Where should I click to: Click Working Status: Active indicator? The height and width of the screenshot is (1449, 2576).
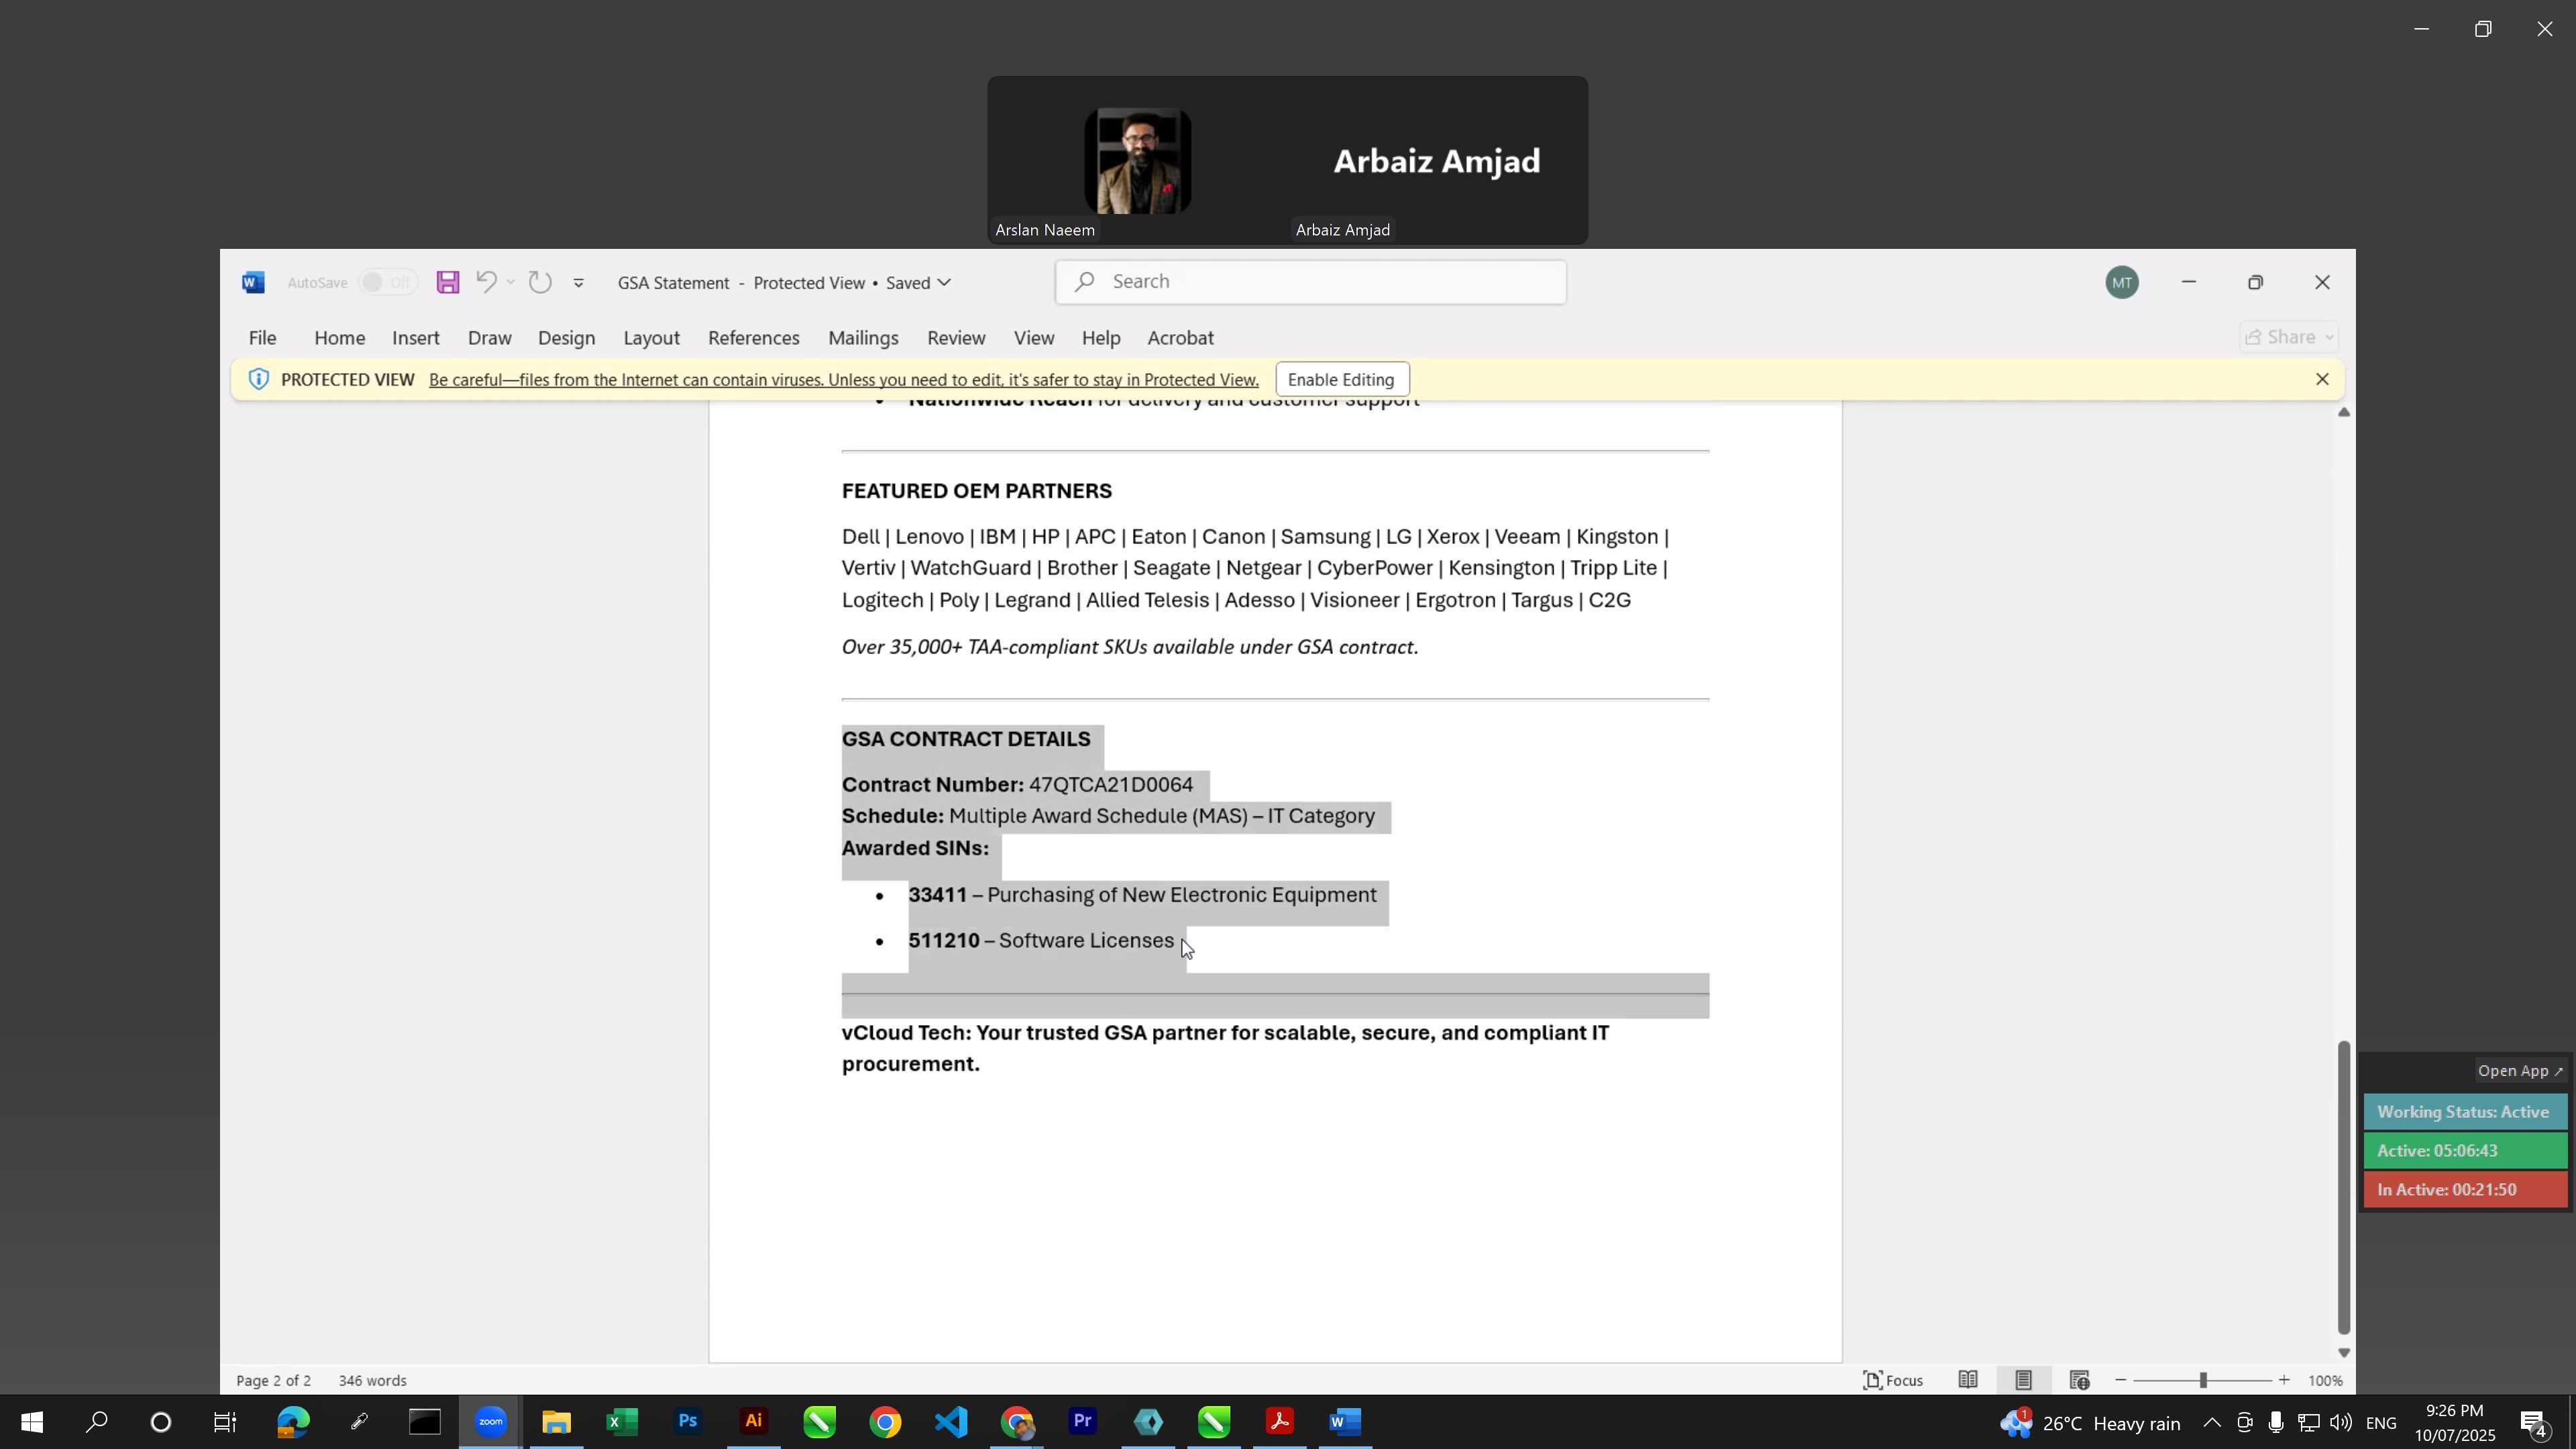pos(2465,1112)
